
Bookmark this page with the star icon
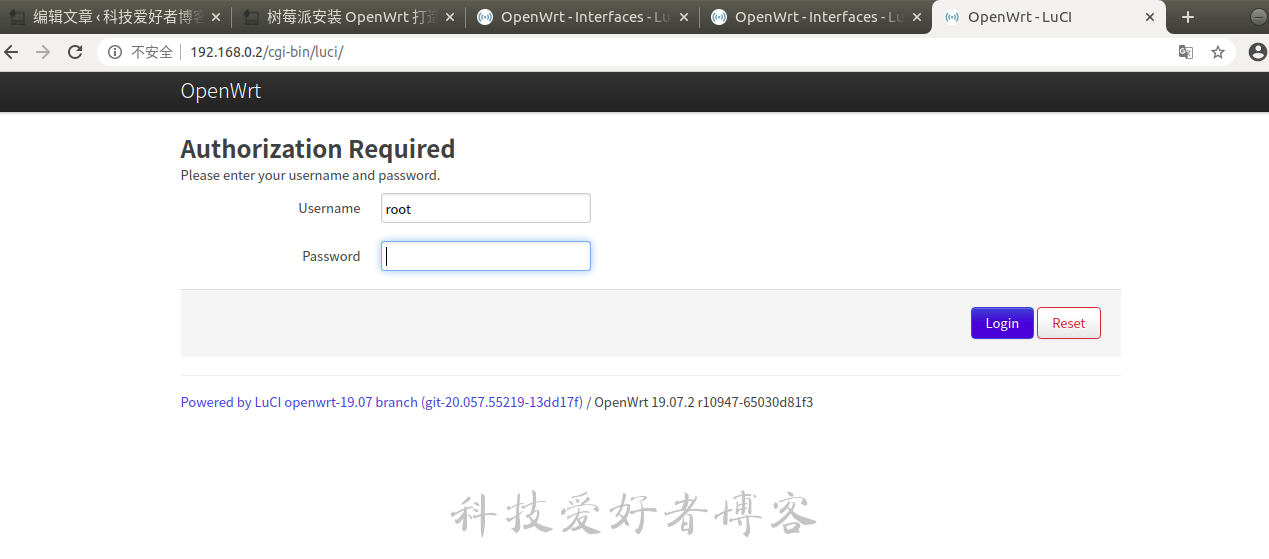(x=1218, y=52)
